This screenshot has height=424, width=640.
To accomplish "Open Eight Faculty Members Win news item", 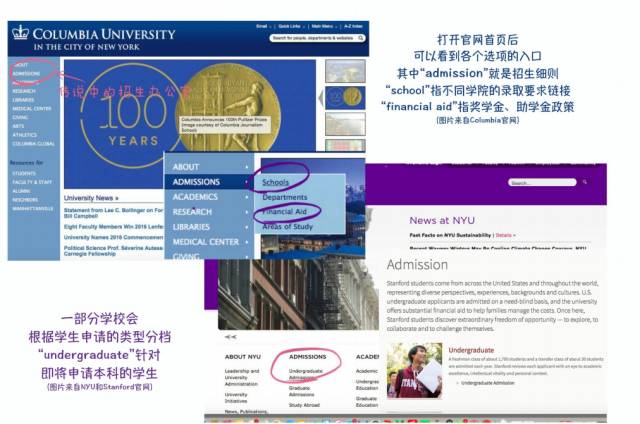I will (x=113, y=226).
